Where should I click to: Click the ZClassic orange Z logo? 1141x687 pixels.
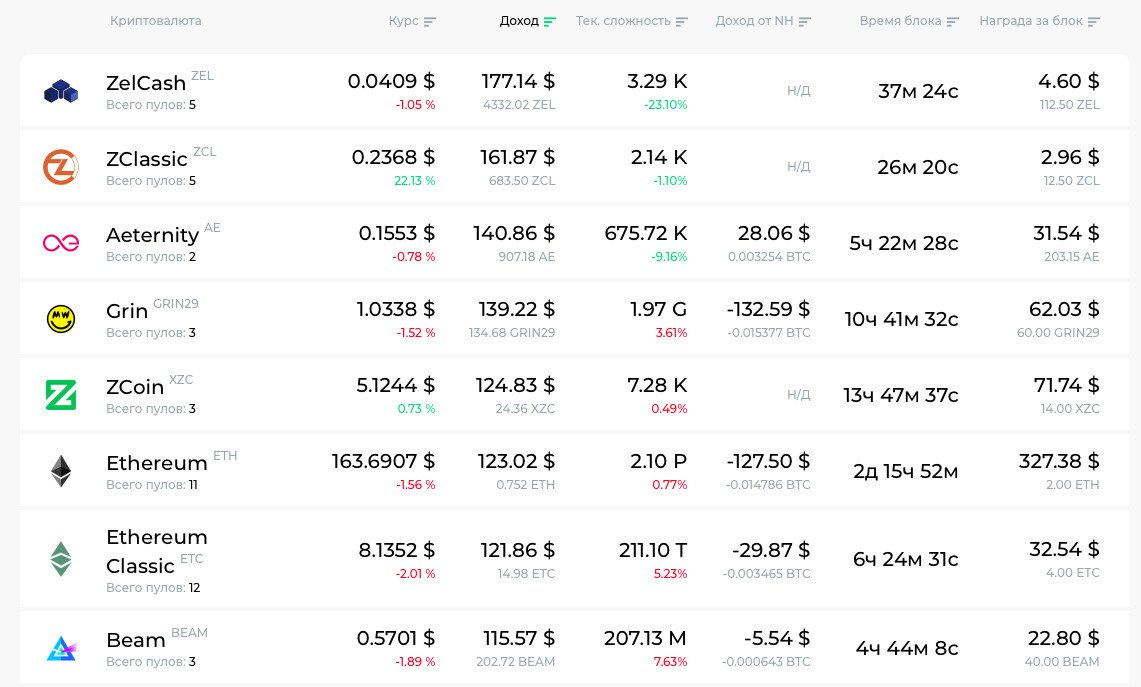click(61, 167)
